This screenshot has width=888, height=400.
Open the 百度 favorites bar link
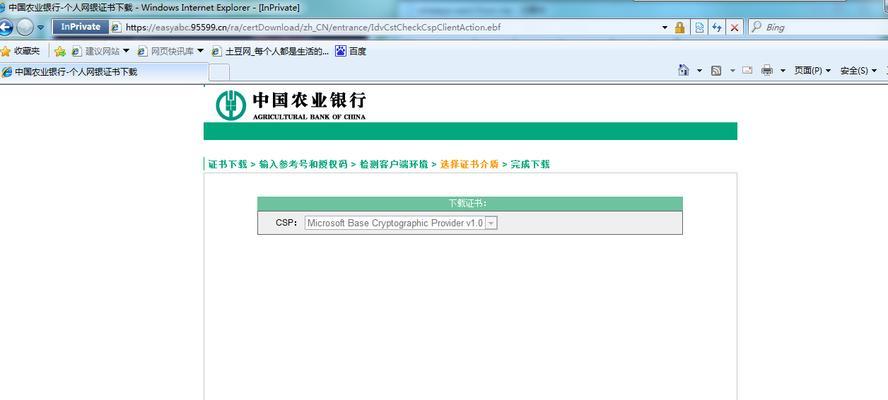point(351,52)
